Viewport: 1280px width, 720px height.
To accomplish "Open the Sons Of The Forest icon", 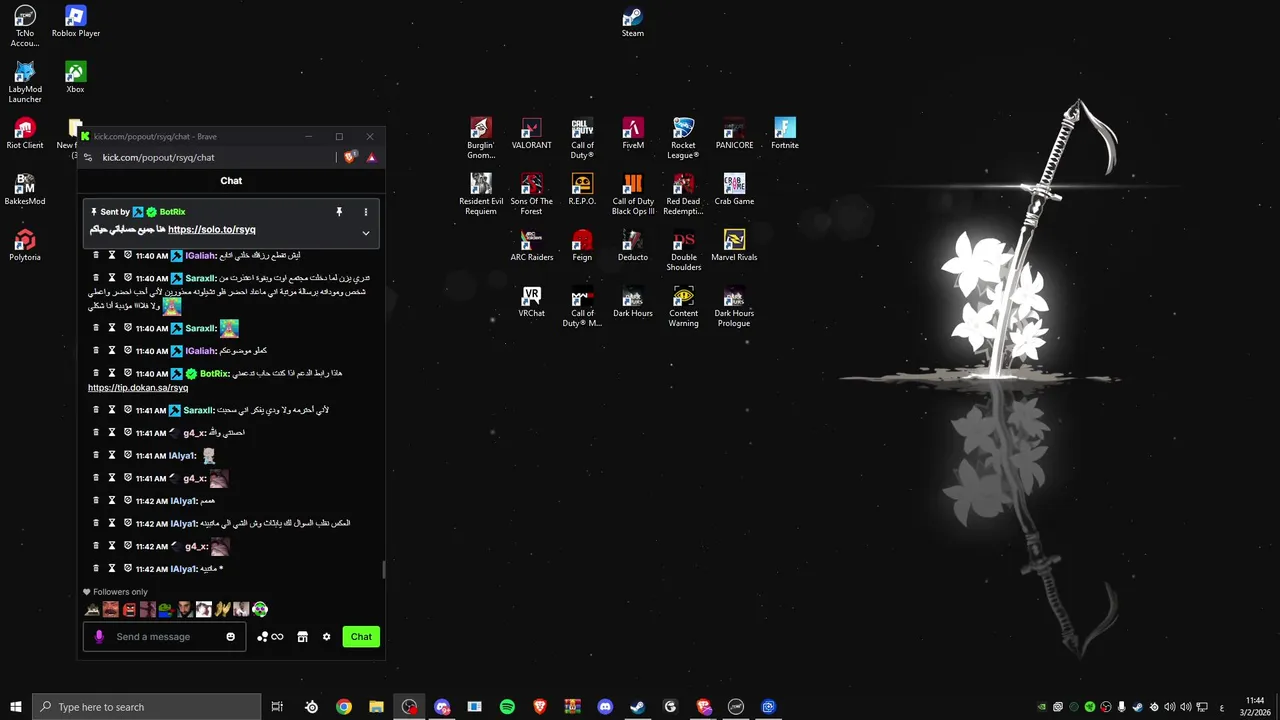I will point(531,195).
